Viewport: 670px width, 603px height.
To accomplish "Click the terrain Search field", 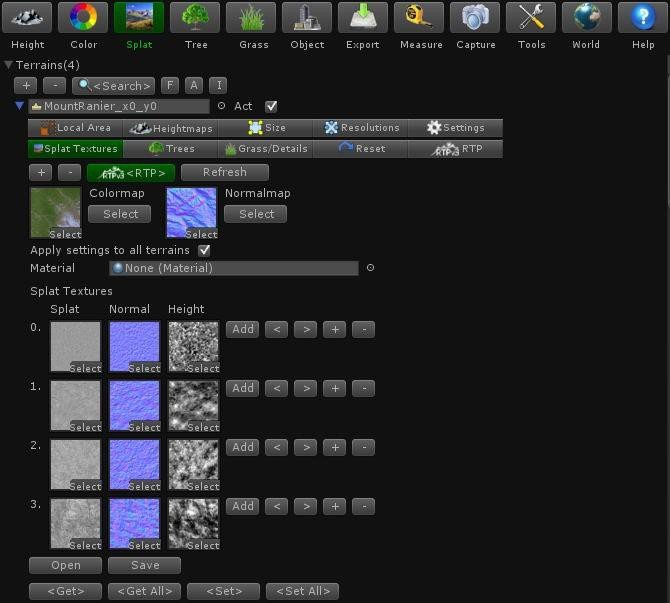I will tap(114, 86).
